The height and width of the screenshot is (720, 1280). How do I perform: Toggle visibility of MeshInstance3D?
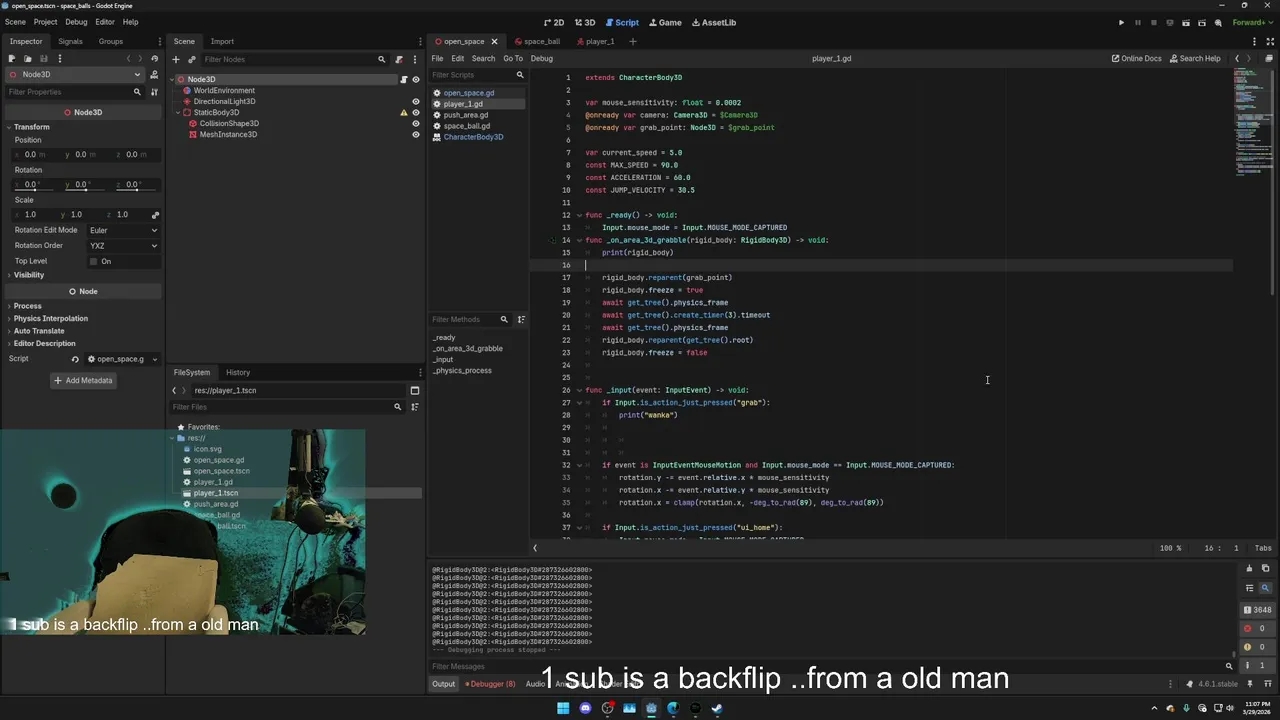coord(416,134)
